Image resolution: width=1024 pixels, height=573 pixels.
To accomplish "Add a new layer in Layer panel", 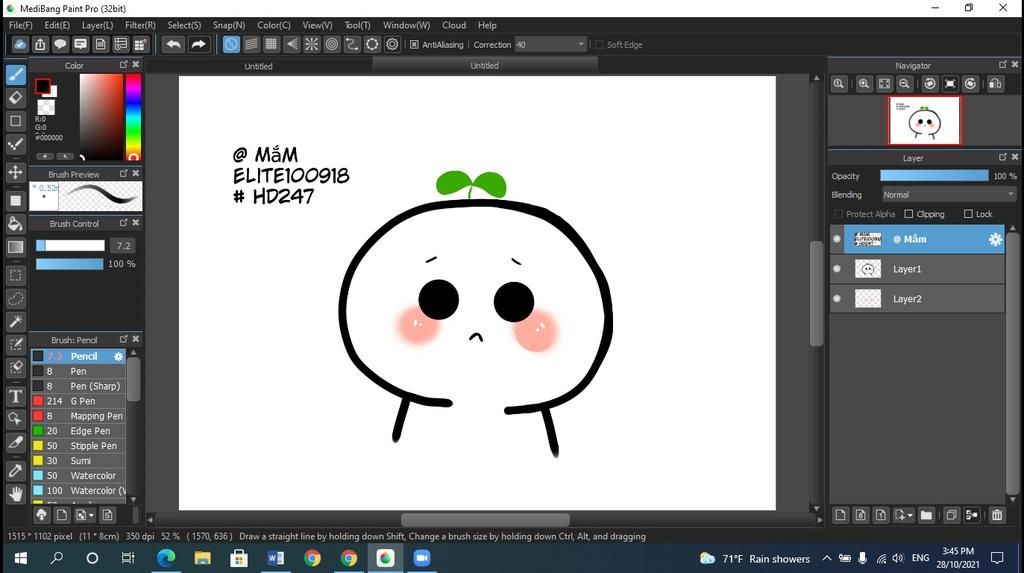I will (x=840, y=515).
